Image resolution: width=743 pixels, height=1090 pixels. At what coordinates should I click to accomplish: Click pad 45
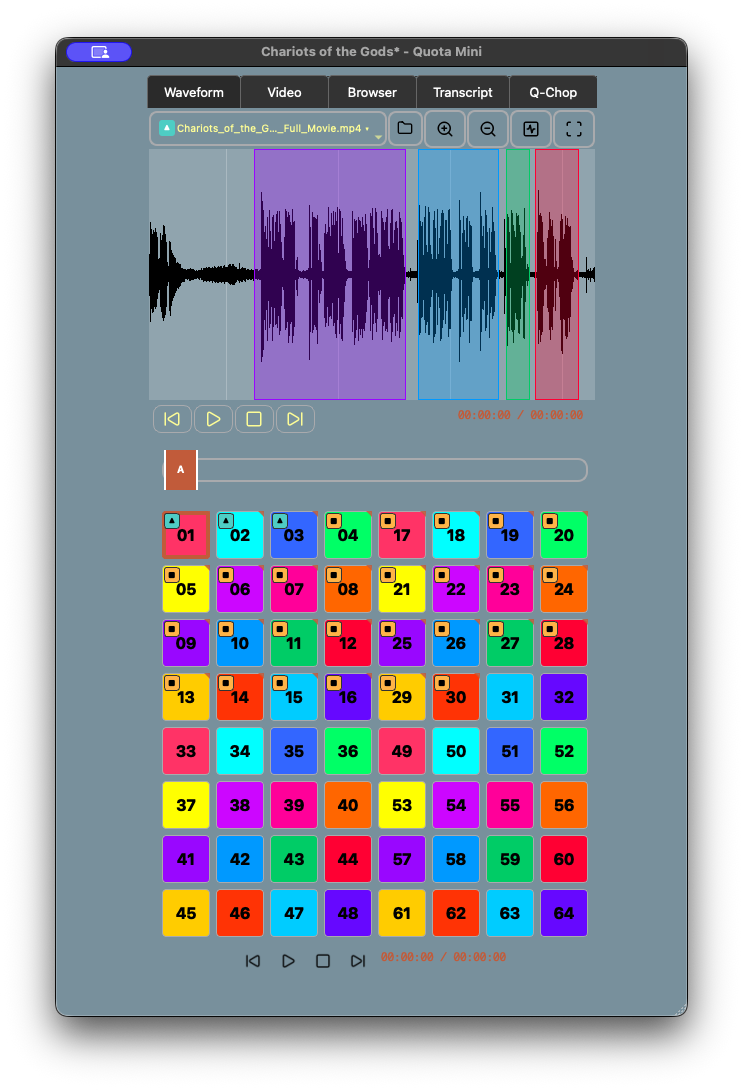click(x=186, y=913)
